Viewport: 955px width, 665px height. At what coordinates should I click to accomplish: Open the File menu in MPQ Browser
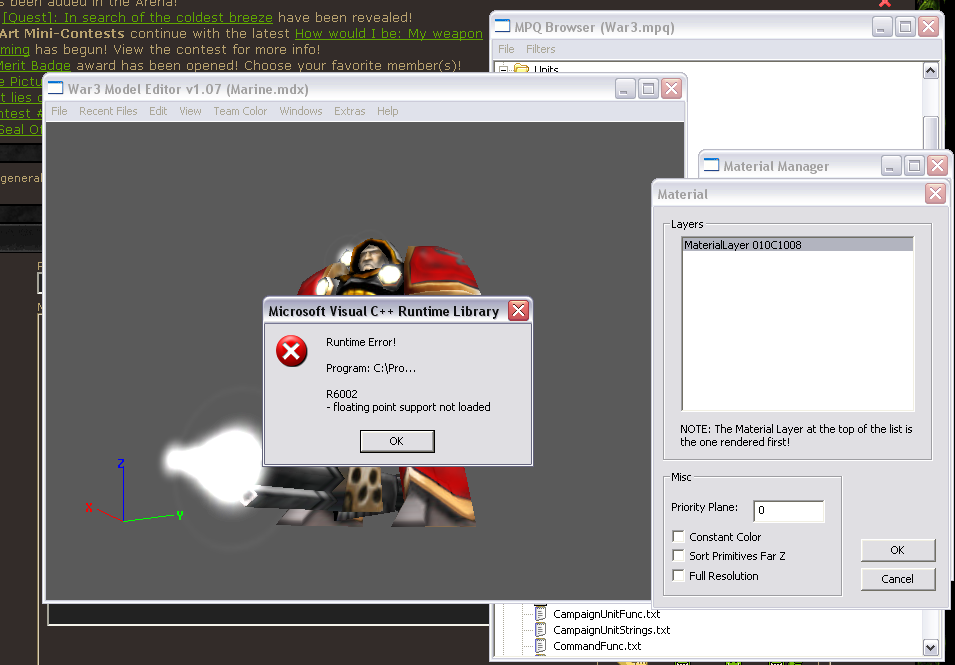click(506, 49)
